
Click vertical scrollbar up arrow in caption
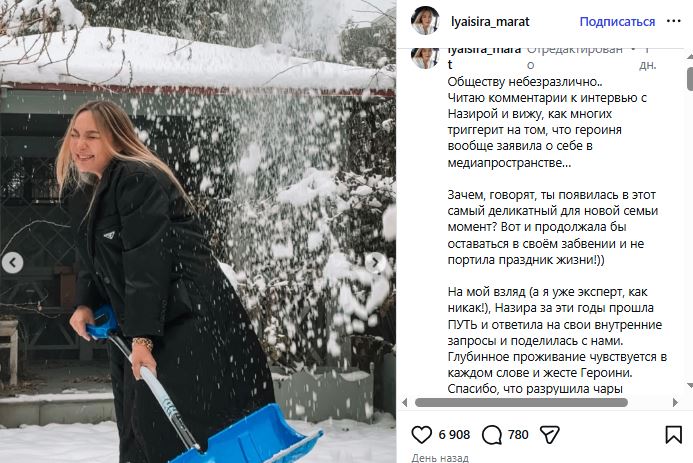pos(690,57)
